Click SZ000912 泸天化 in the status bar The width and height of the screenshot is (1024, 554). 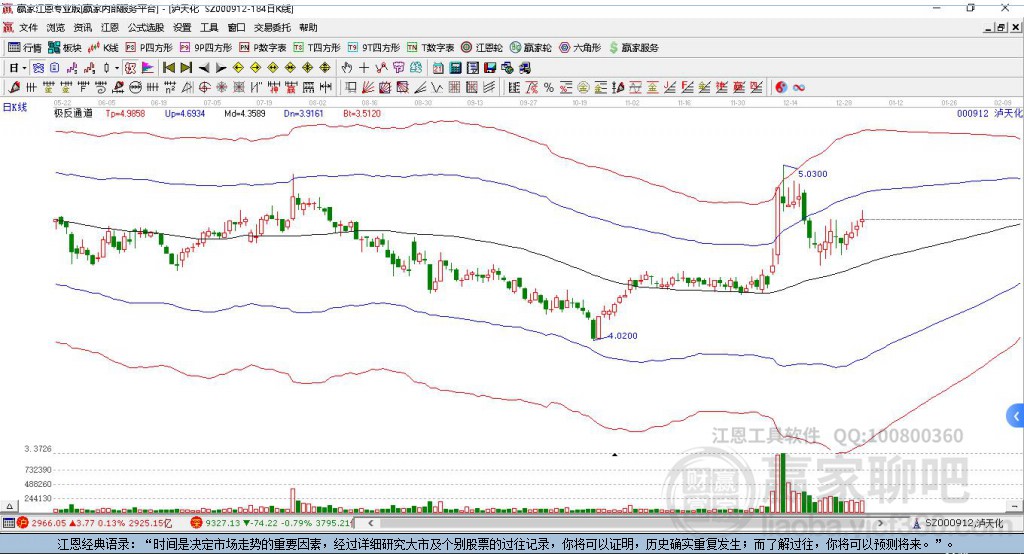[964, 523]
